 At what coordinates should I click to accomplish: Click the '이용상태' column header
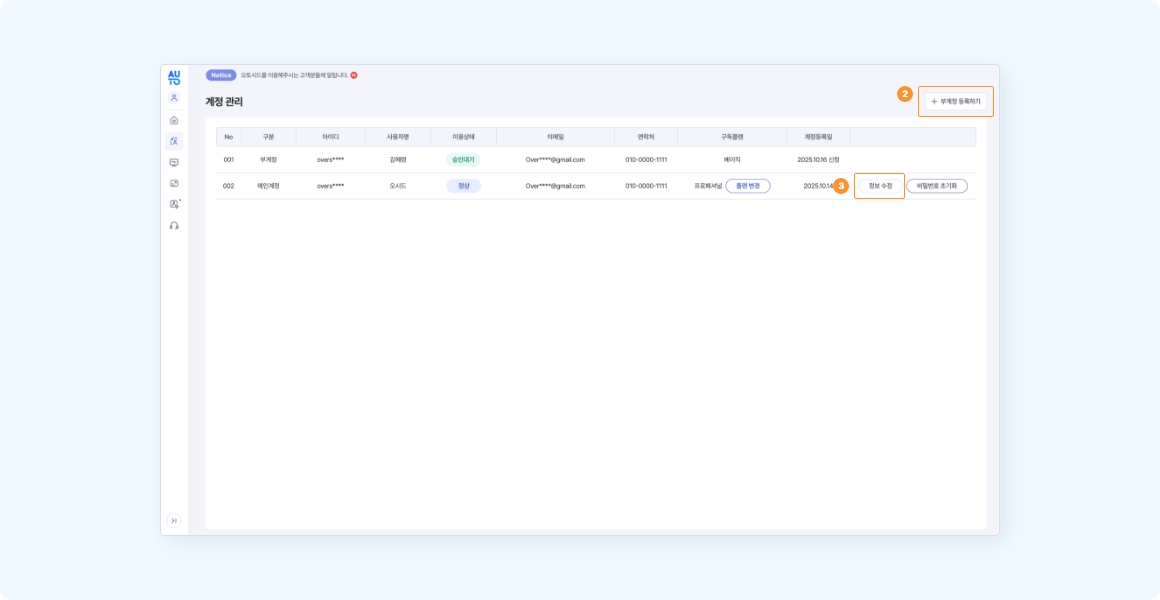[x=463, y=136]
